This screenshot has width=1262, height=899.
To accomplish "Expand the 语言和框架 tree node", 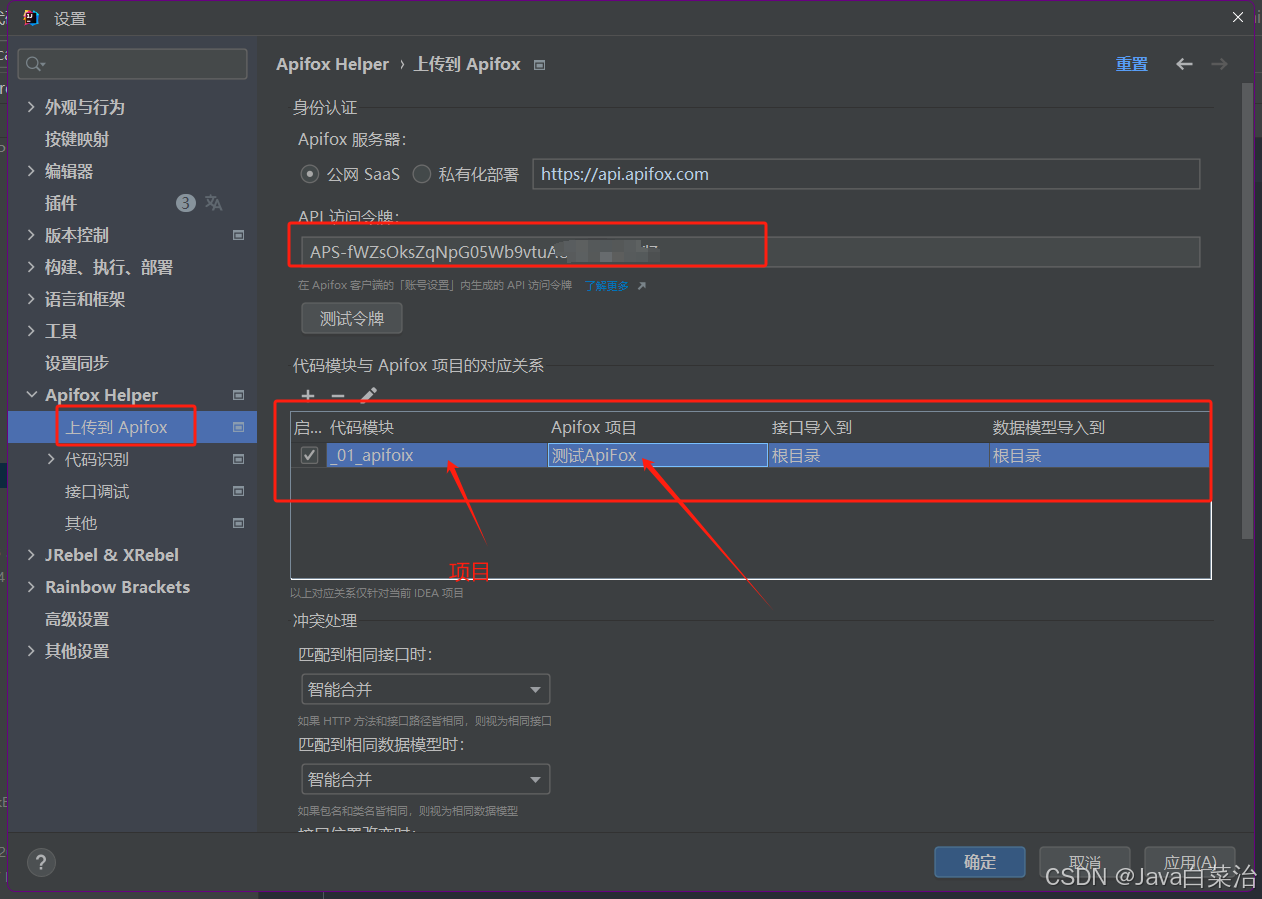I will 31,299.
